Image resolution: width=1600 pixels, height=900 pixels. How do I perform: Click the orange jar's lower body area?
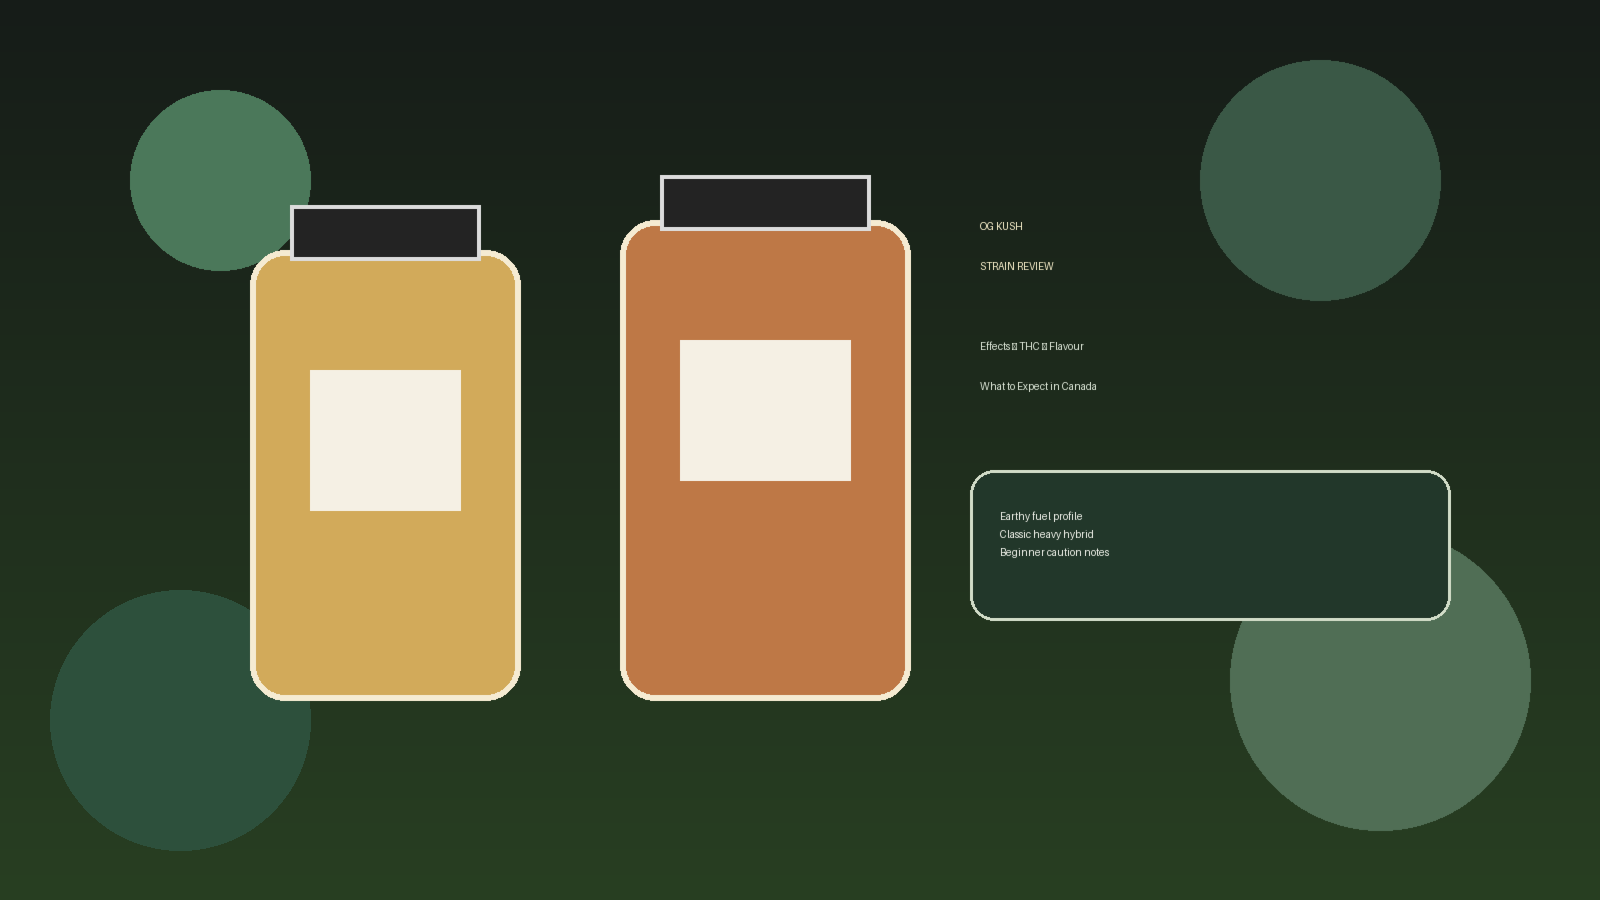[765, 590]
